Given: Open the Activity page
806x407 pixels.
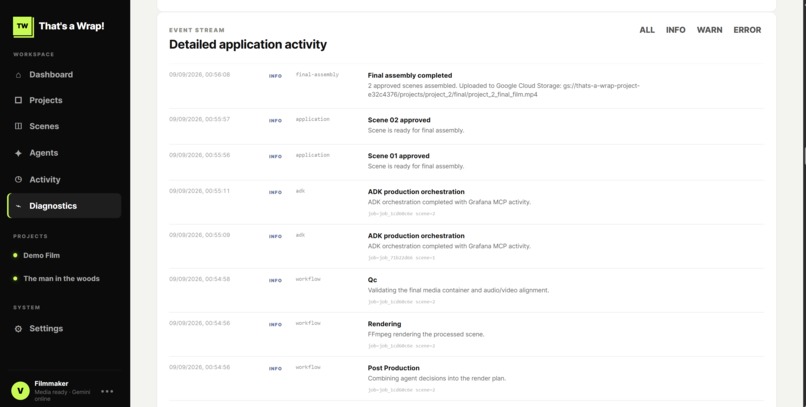Looking at the screenshot, I should (64, 179).
